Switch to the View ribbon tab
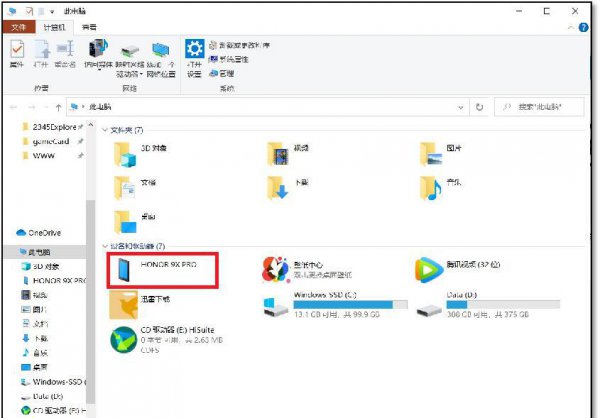 (x=89, y=26)
